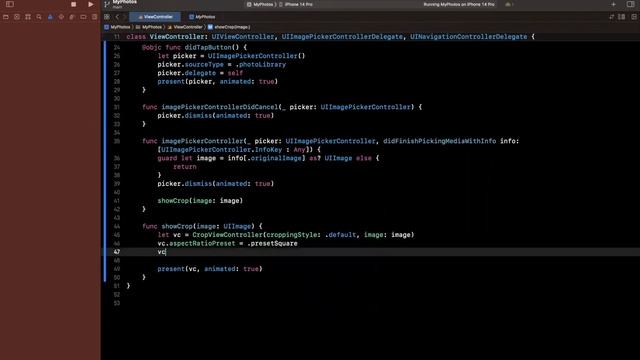The height and width of the screenshot is (360, 640).
Task: Open the Breakpoint navigator
Action: coord(83,17)
